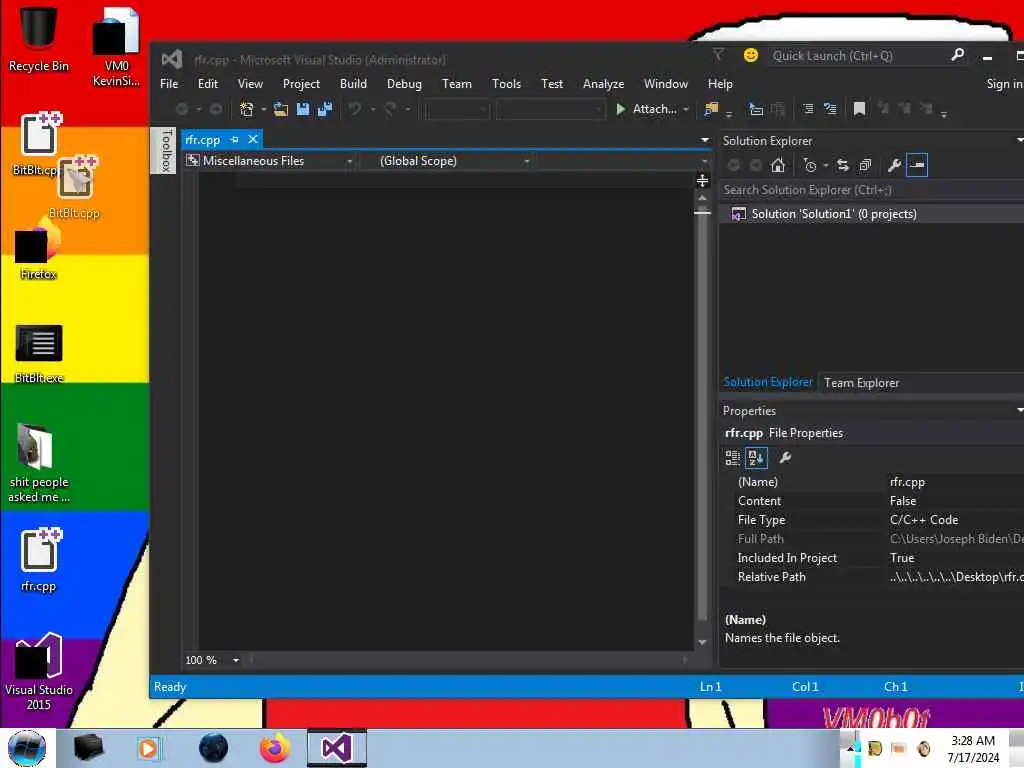Click the Sign in link
The height and width of the screenshot is (768, 1024).
(1004, 84)
